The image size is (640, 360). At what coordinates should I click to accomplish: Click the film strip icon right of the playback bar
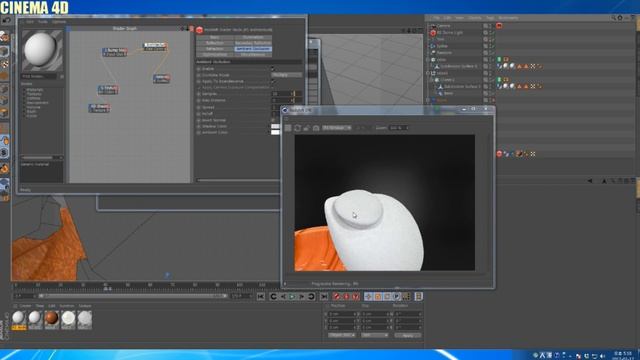coord(418,297)
